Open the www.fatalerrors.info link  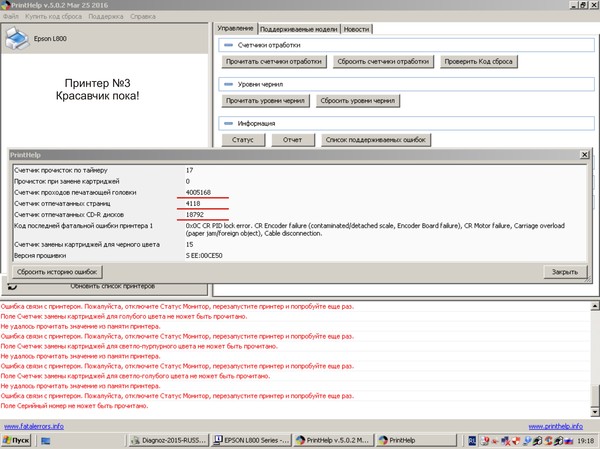tap(33, 426)
